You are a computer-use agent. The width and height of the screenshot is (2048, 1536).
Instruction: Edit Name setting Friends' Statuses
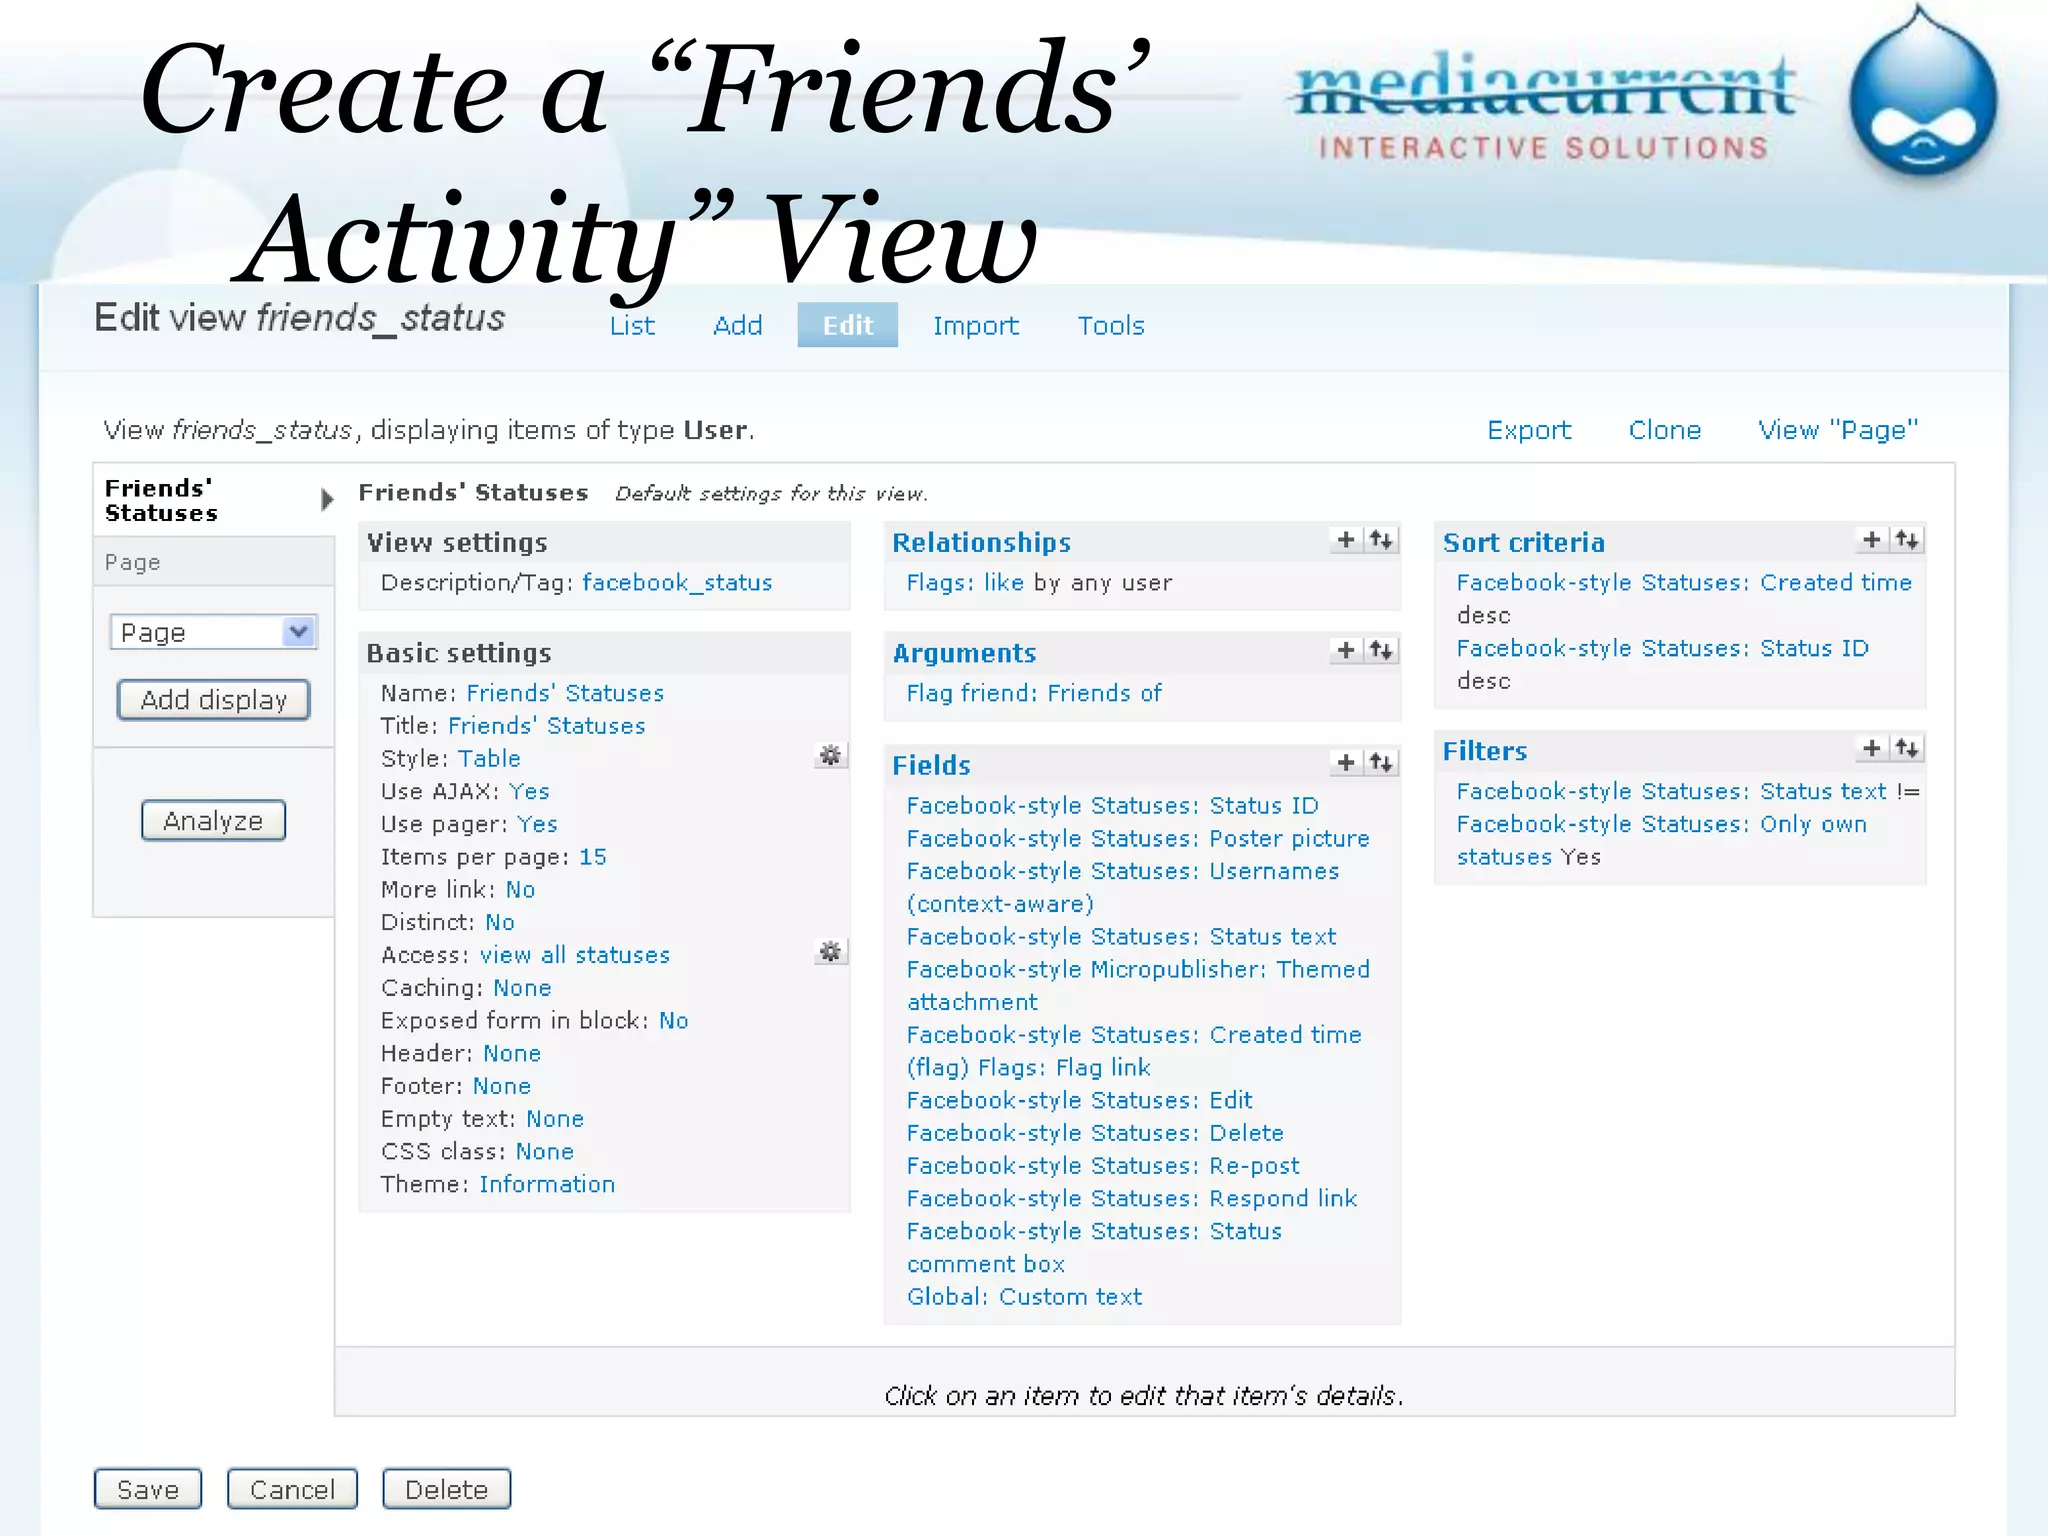565,693
